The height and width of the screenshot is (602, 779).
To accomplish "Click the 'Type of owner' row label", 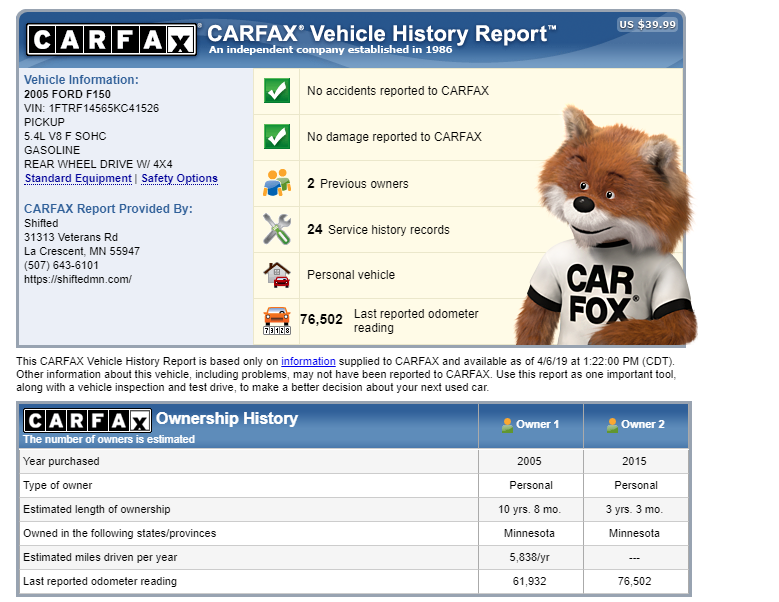I will coord(58,485).
